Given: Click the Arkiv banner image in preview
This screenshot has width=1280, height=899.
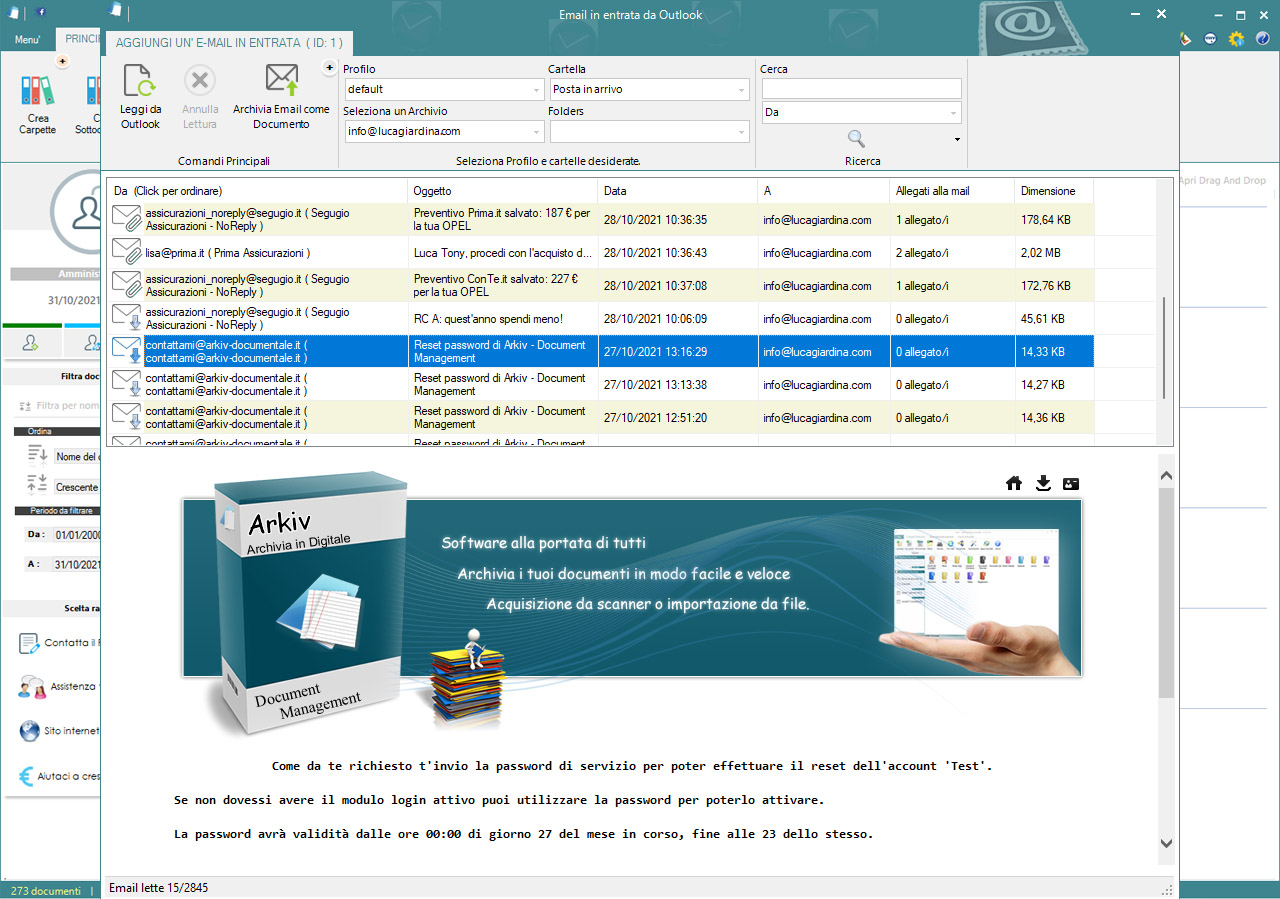Looking at the screenshot, I should [x=631, y=588].
